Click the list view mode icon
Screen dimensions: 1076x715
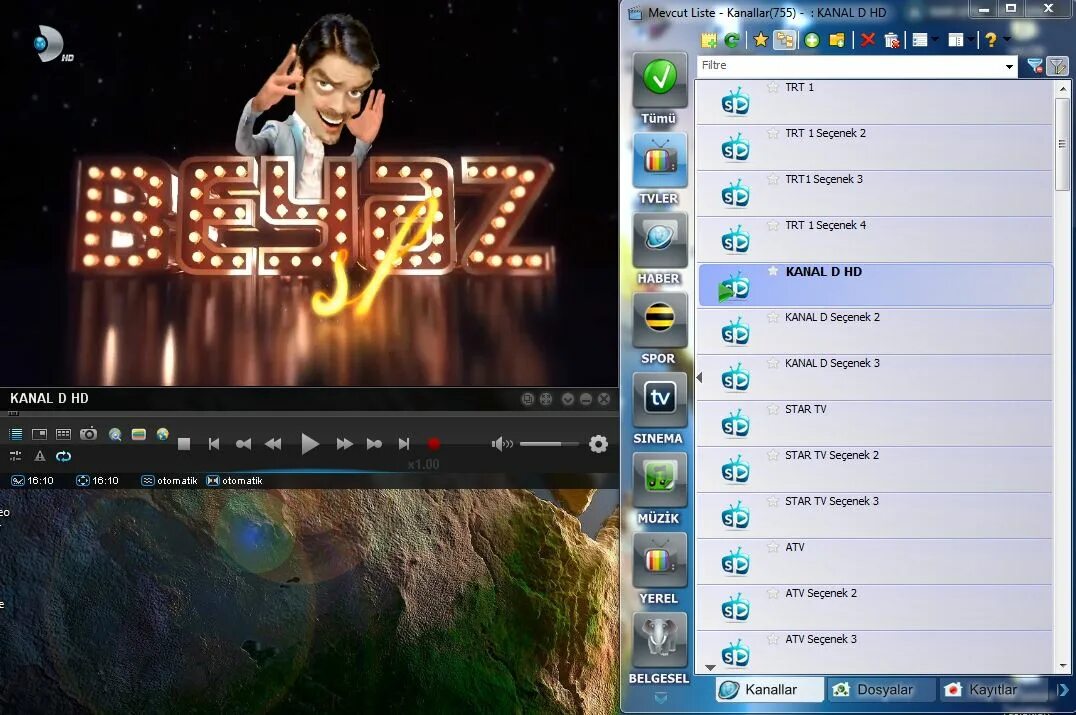click(x=920, y=40)
